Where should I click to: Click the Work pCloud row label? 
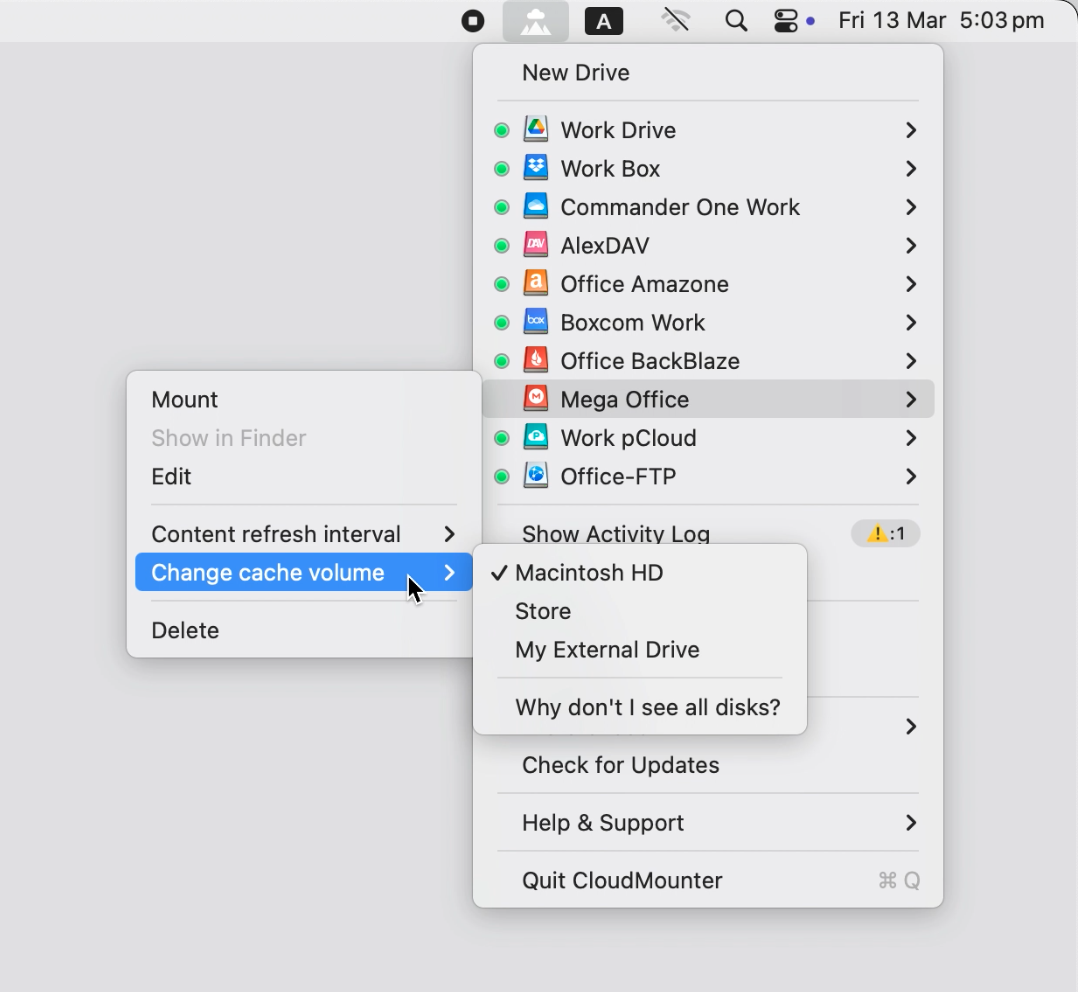[x=628, y=438]
